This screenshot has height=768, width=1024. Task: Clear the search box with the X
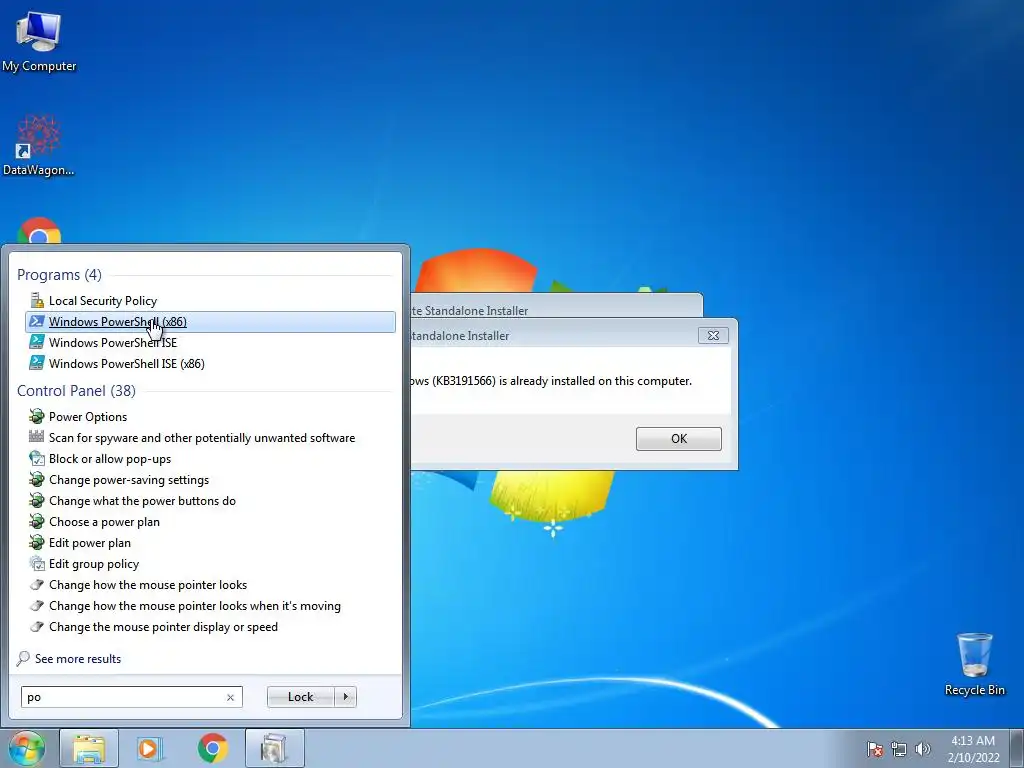point(231,697)
